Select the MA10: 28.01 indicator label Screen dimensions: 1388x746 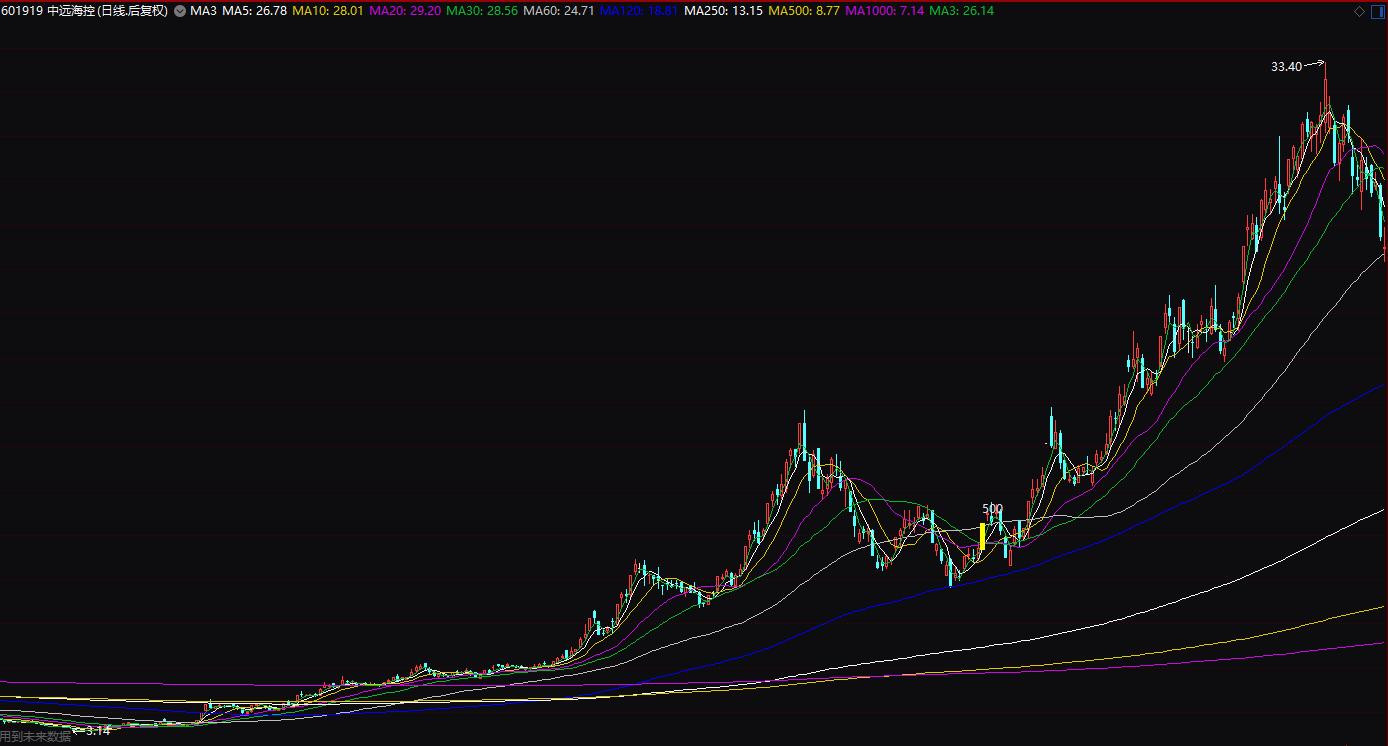coord(327,11)
